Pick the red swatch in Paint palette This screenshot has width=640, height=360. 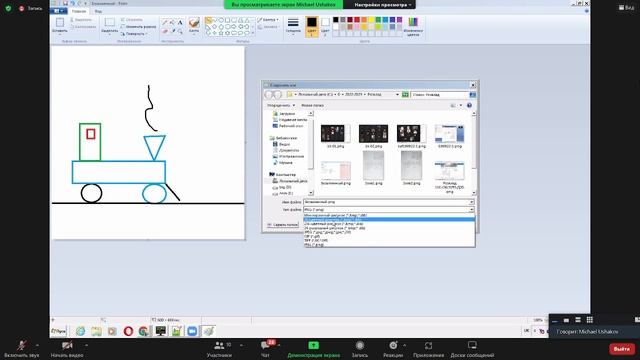[x=357, y=20]
